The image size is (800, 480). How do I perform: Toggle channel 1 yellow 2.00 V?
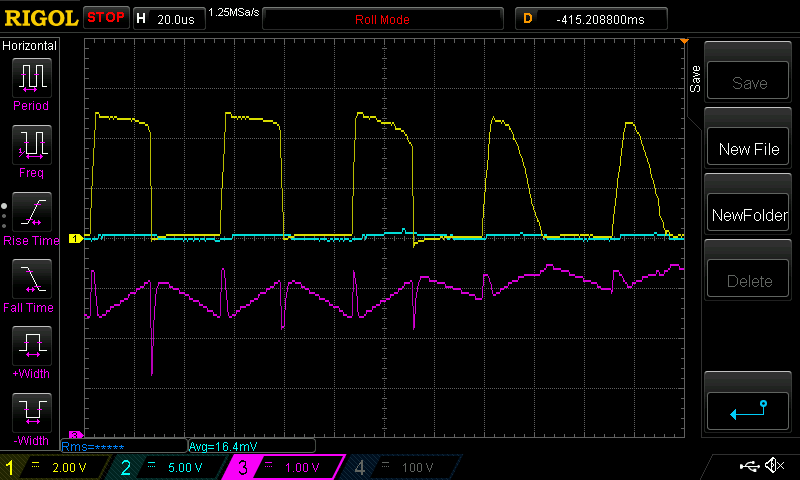pos(56,467)
